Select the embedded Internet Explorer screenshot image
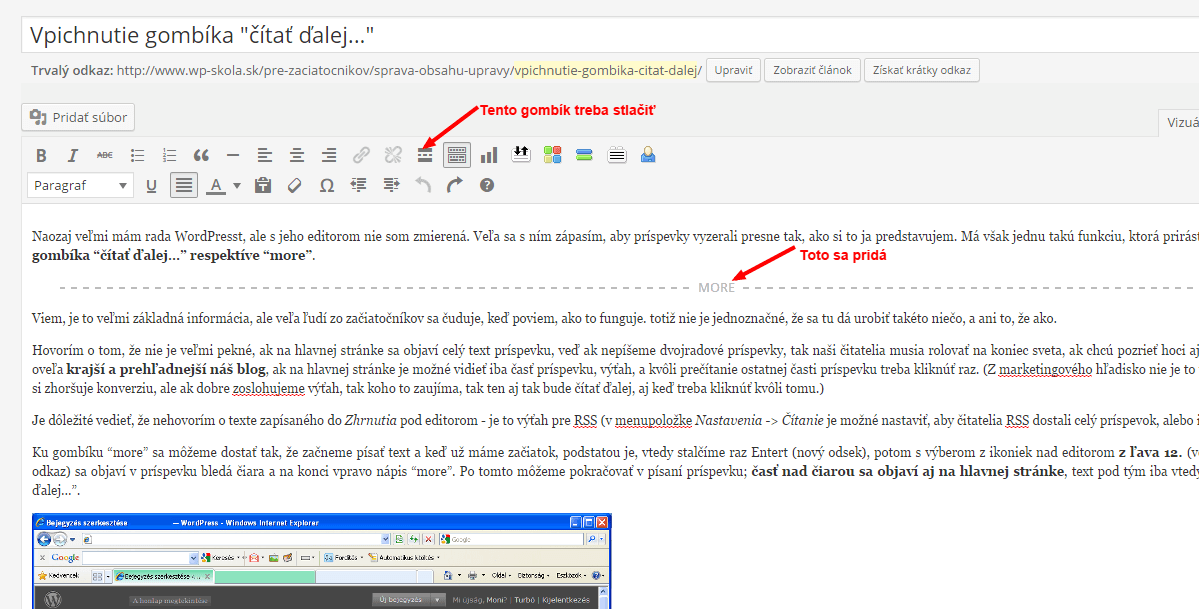The width and height of the screenshot is (1199, 609). 322,562
